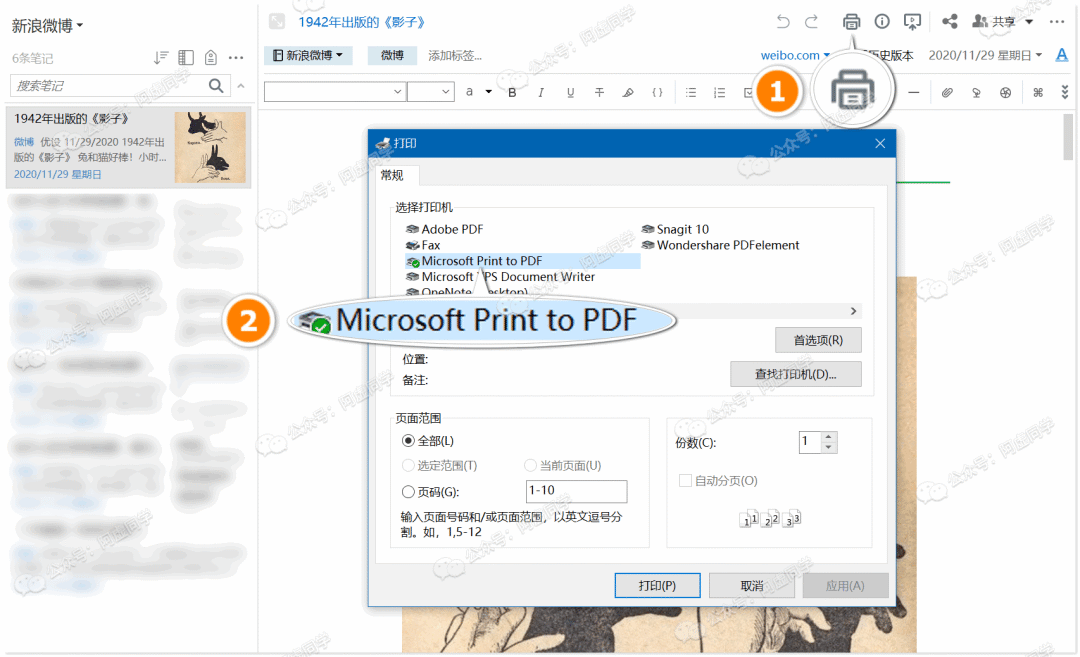Screen dimensions: 1080x657
Task: Click the 取消 button
Action: [751, 585]
